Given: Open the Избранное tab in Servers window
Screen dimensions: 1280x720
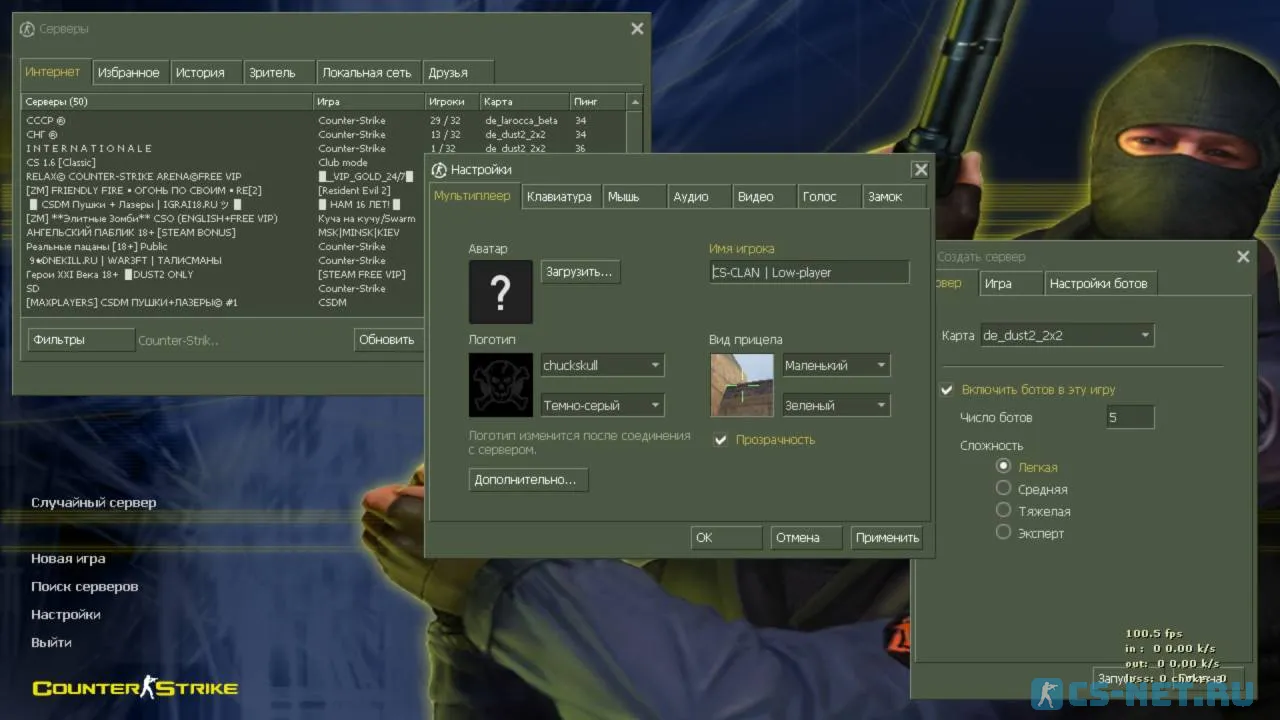Looking at the screenshot, I should [x=129, y=73].
